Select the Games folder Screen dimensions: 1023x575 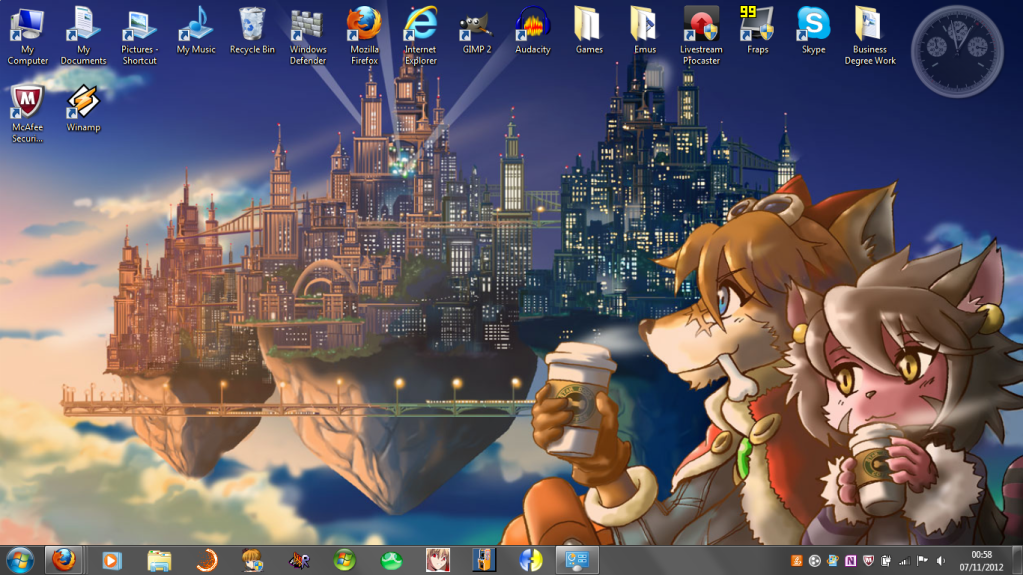click(x=588, y=30)
